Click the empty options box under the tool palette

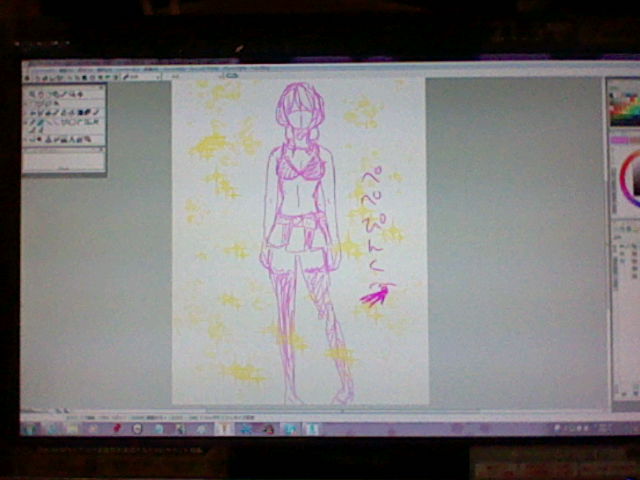click(63, 159)
